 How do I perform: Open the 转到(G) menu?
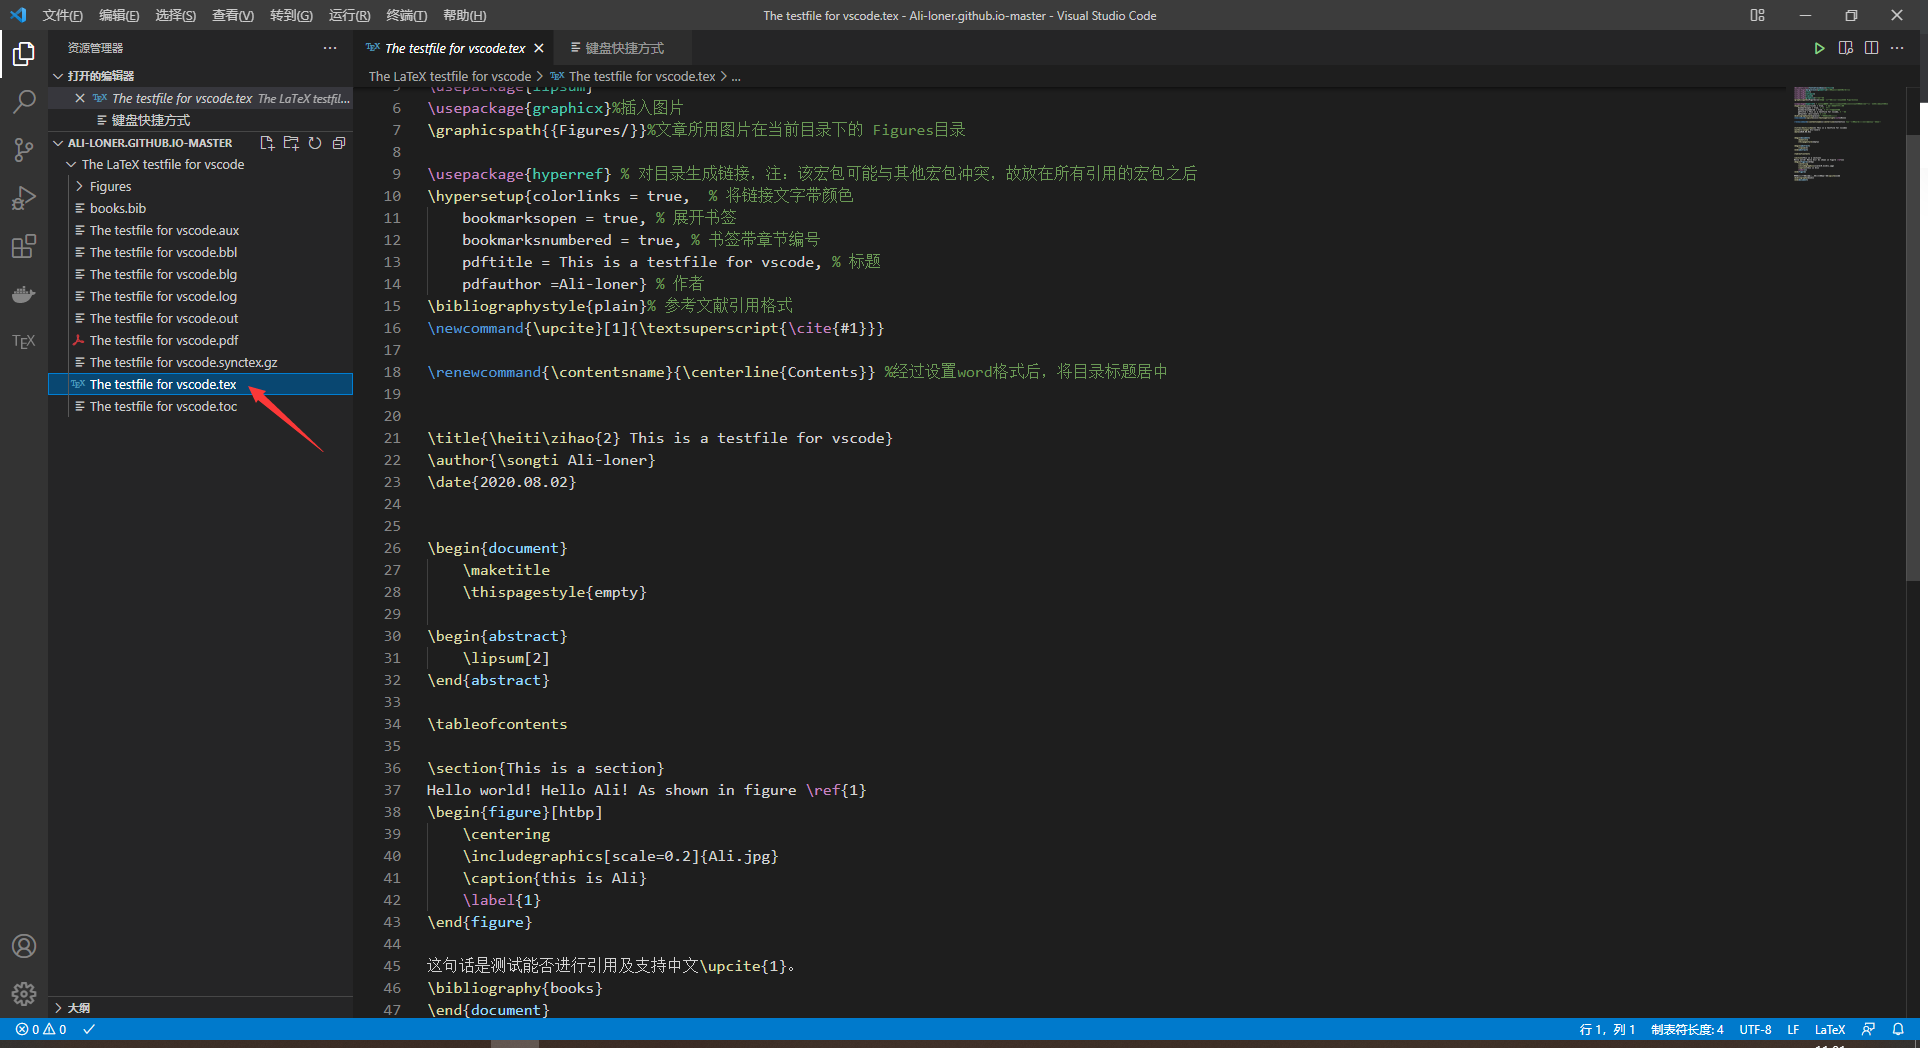click(x=291, y=15)
